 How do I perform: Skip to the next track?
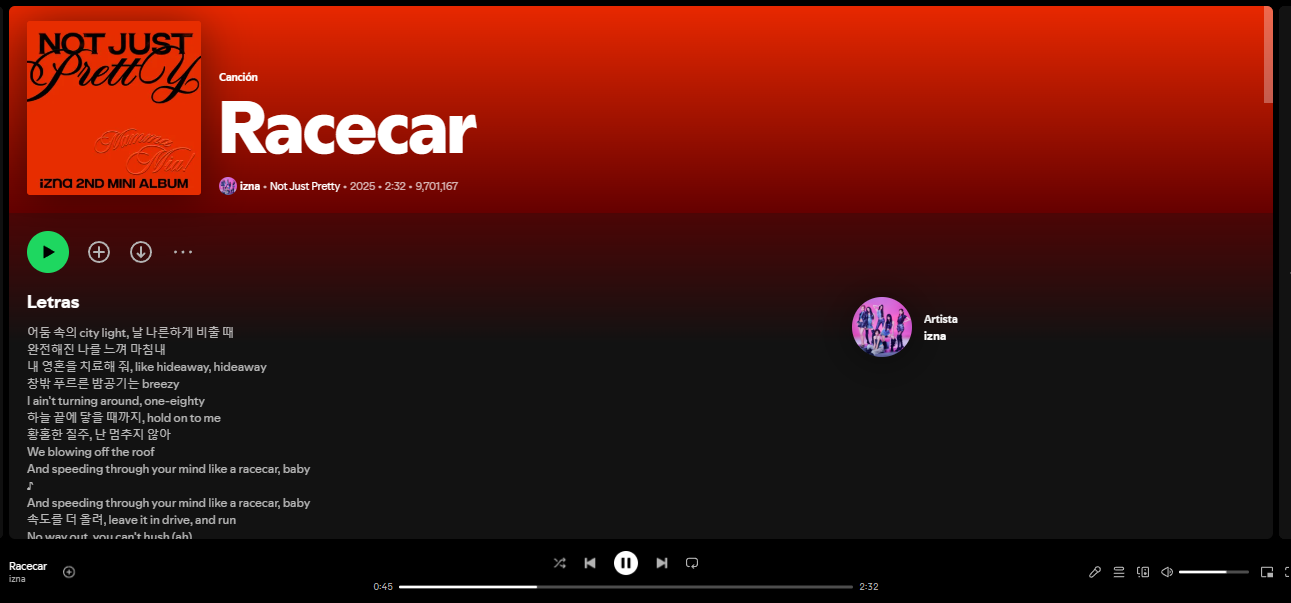[662, 563]
